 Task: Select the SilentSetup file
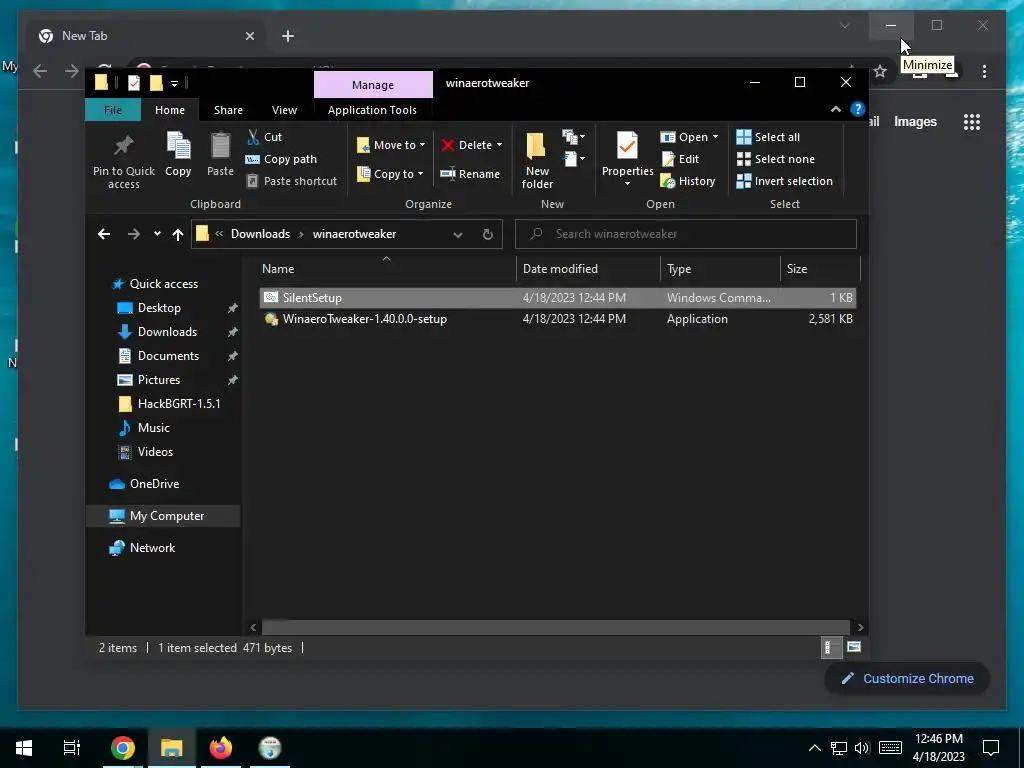coord(557,298)
